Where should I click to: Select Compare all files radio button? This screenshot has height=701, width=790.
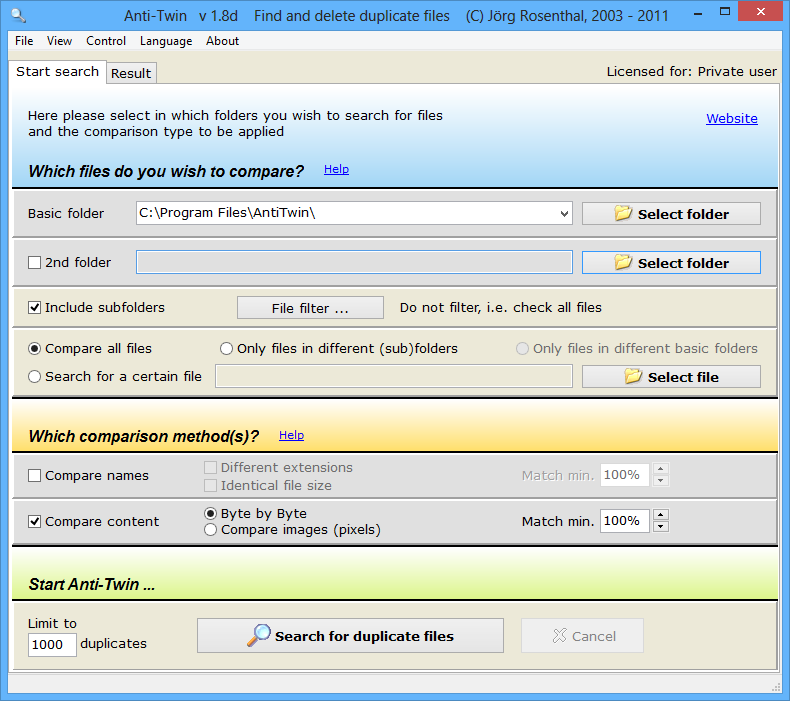(34, 349)
